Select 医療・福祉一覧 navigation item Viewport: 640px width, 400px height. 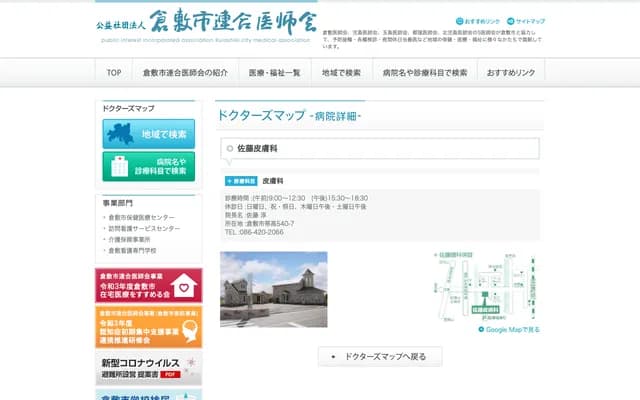pos(274,73)
